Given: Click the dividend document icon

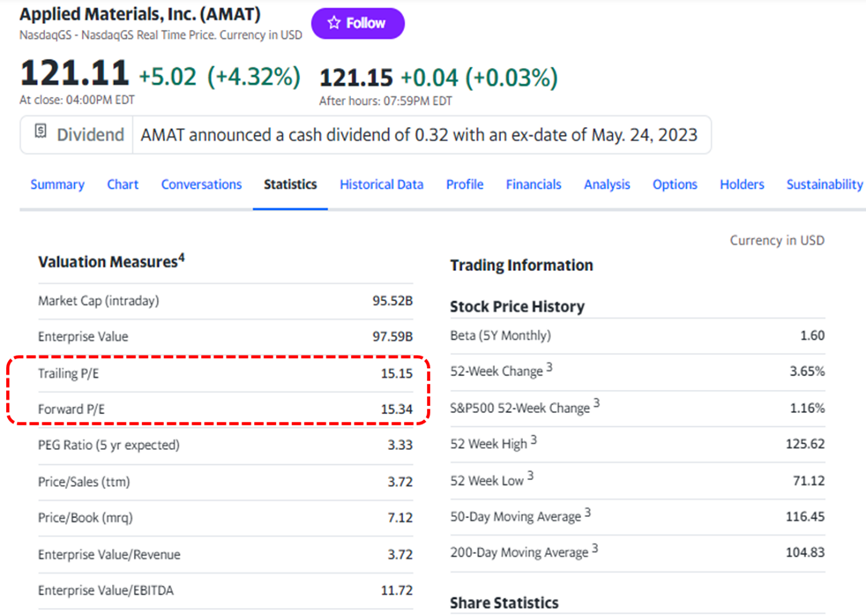Looking at the screenshot, I should click(x=41, y=131).
